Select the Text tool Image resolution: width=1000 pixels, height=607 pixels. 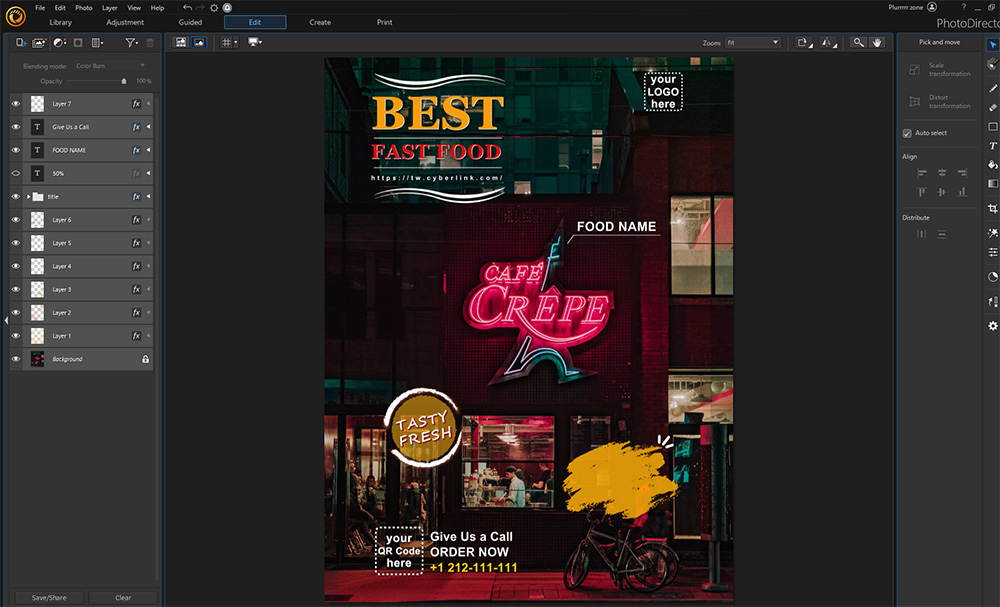coord(992,146)
